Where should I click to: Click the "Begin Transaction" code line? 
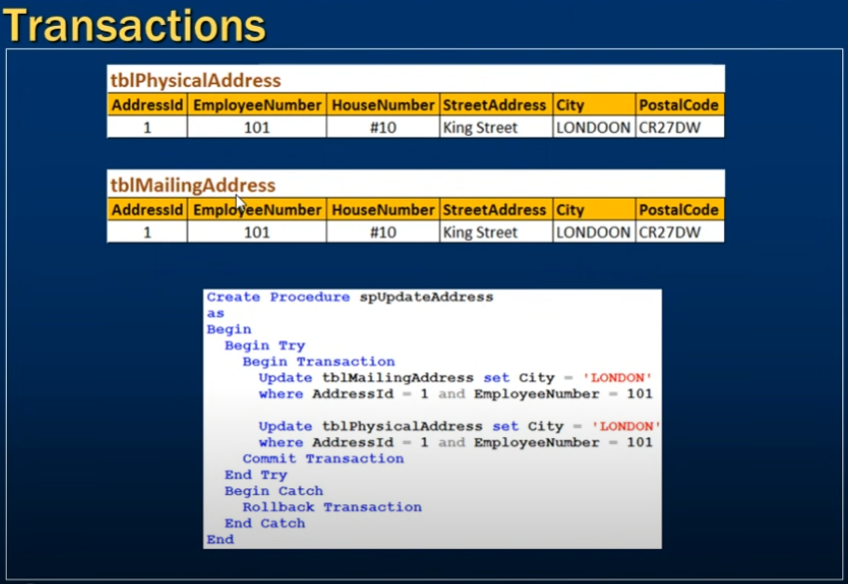click(x=319, y=361)
